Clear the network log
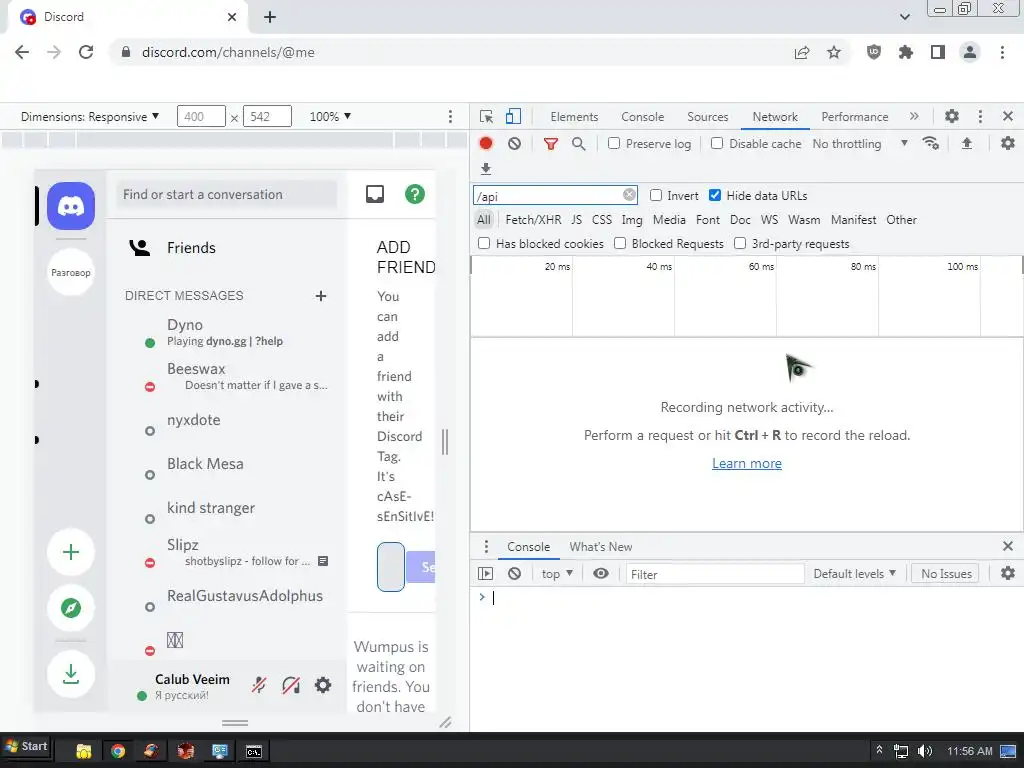Screen dimensions: 1024x768 click(515, 144)
